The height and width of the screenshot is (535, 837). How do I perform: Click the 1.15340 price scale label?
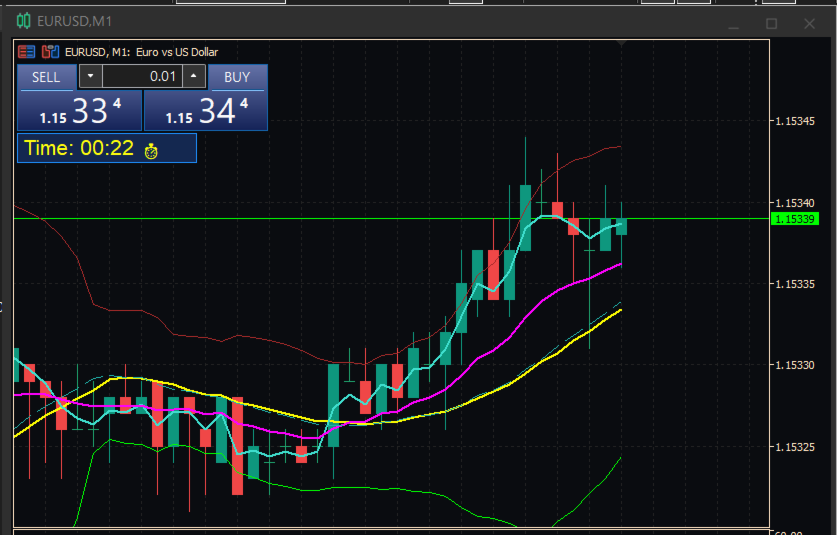(795, 203)
